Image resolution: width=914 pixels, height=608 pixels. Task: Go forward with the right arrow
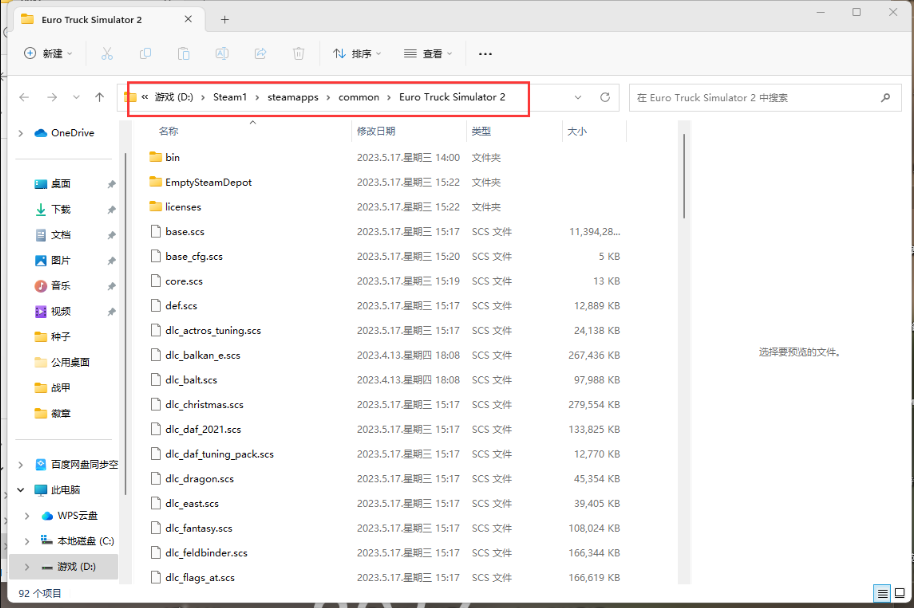52,97
